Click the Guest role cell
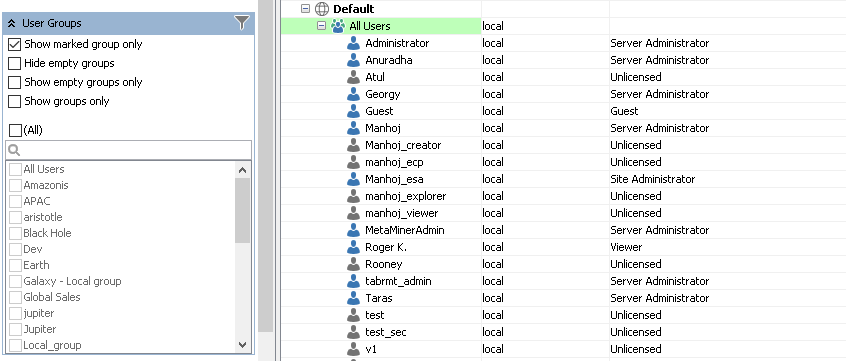 point(624,111)
